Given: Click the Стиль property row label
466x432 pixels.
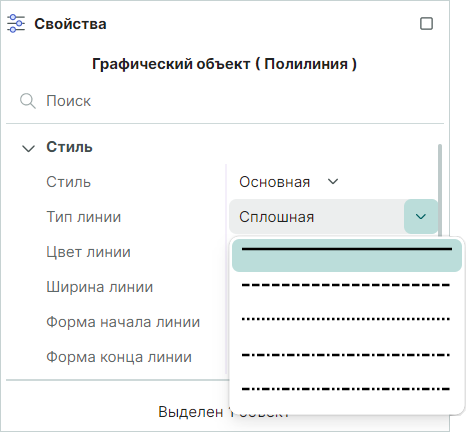Looking at the screenshot, I should [x=68, y=182].
